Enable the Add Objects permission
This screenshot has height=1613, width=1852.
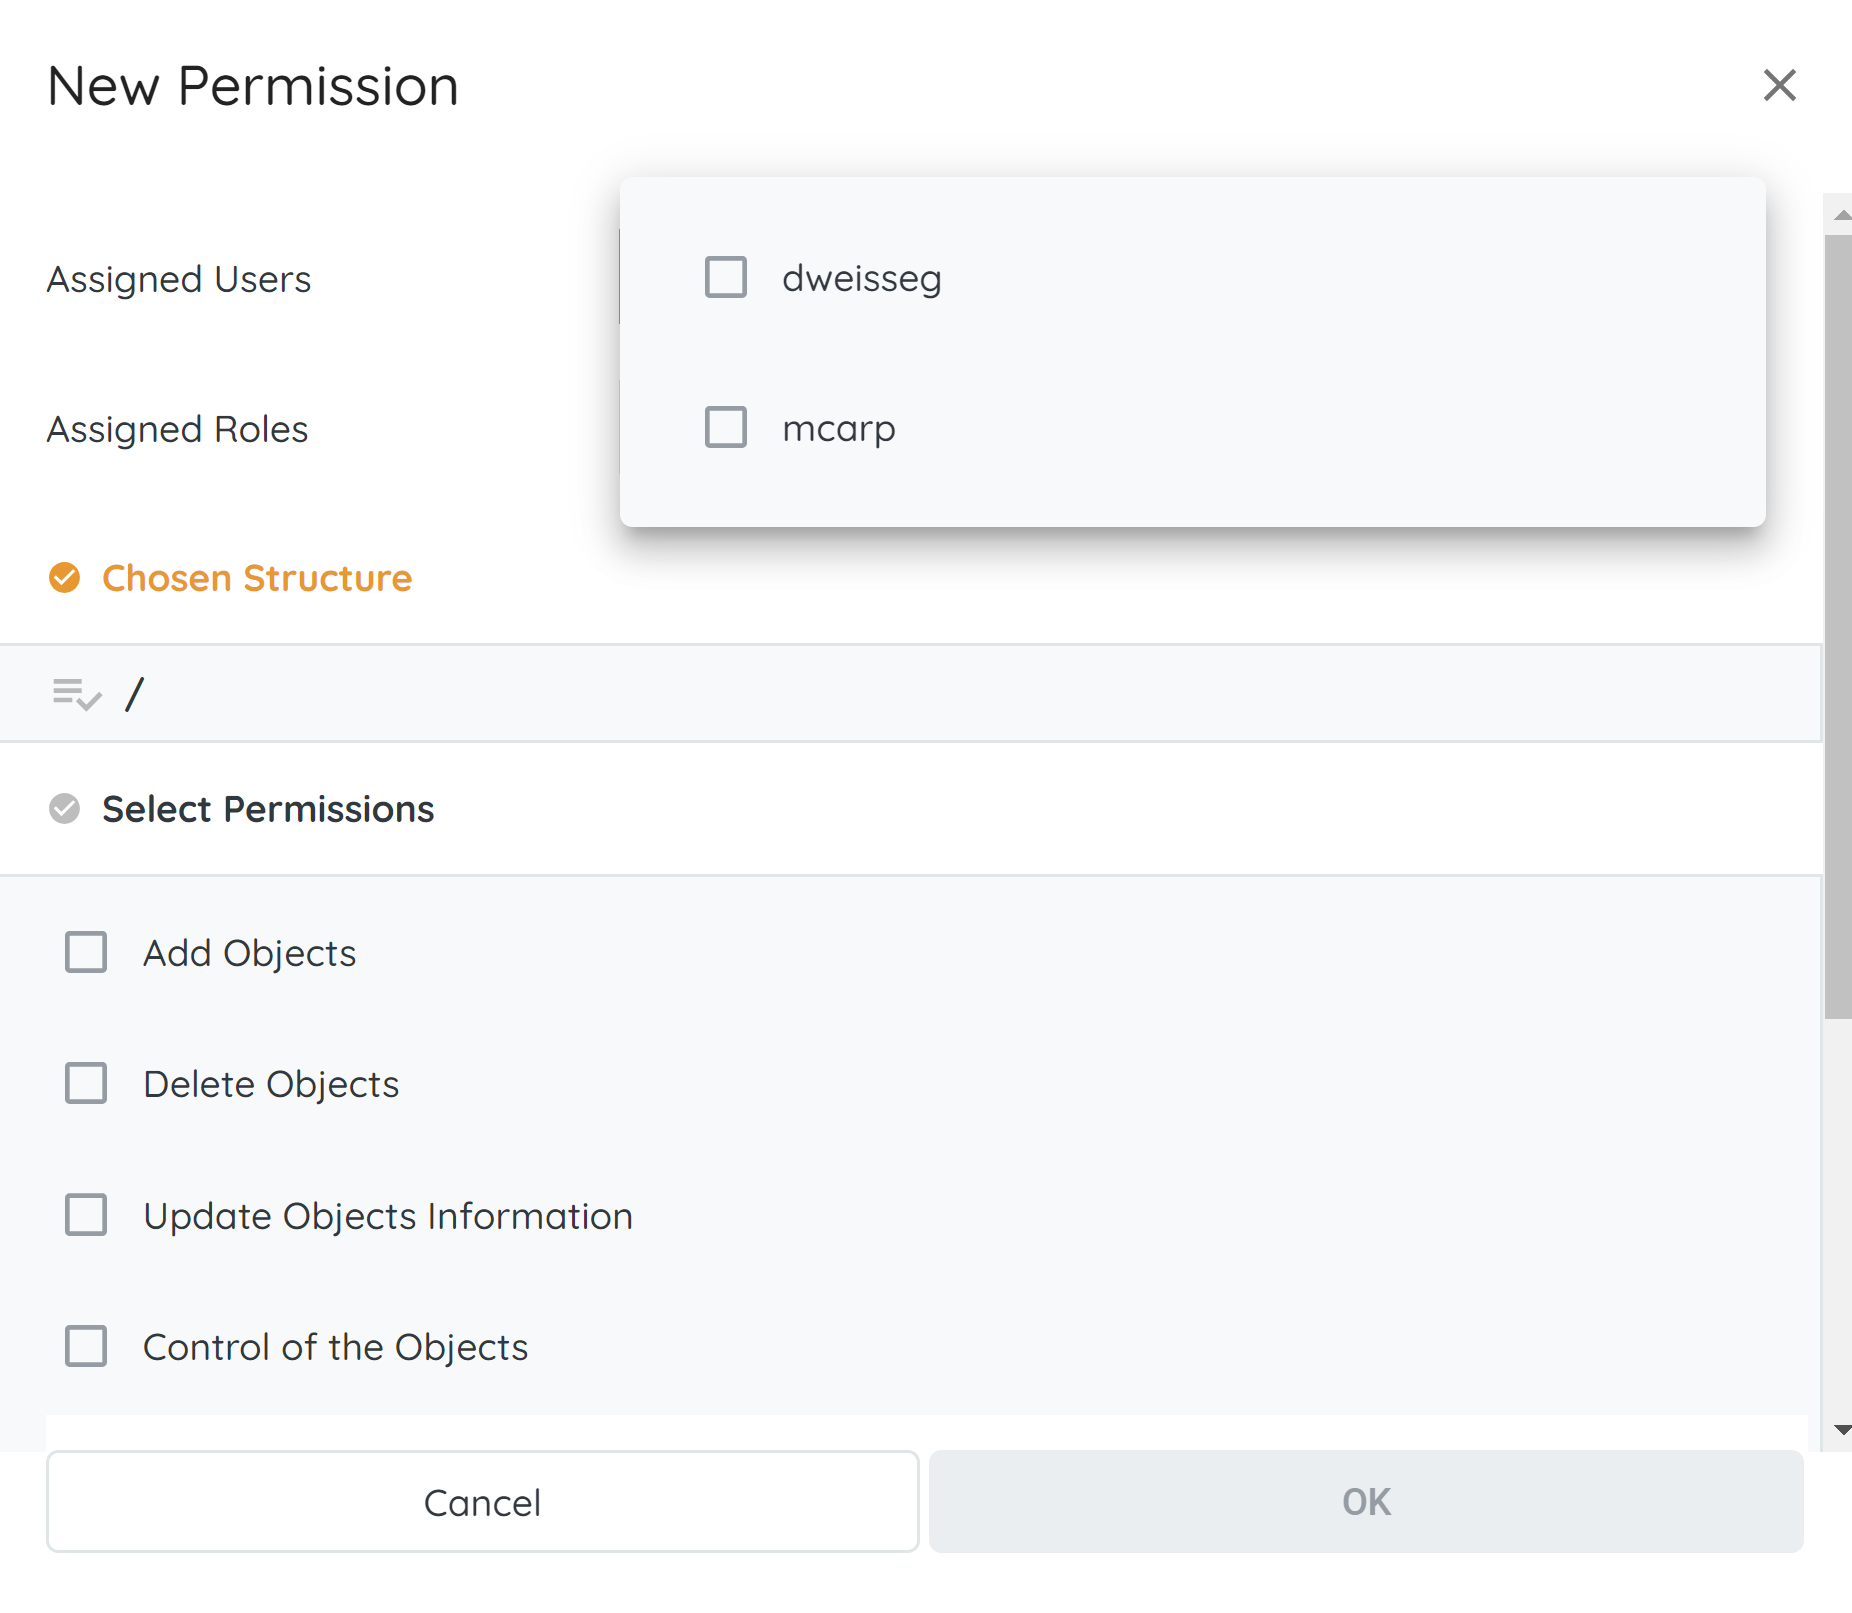(86, 952)
